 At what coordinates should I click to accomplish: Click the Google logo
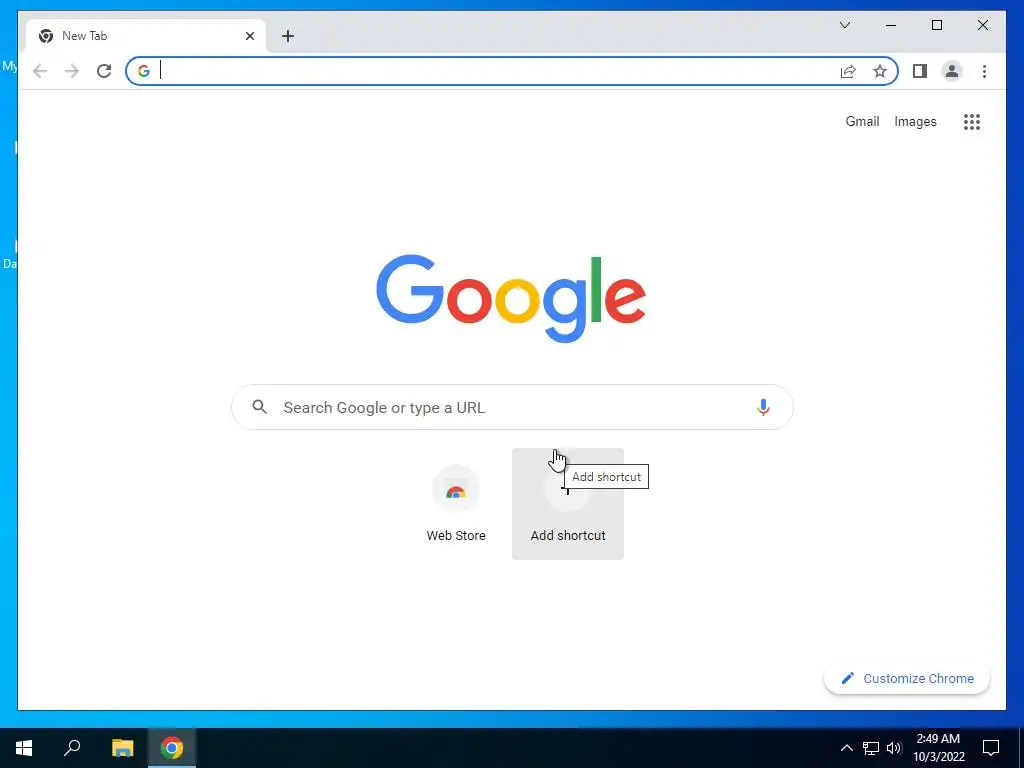pos(511,298)
